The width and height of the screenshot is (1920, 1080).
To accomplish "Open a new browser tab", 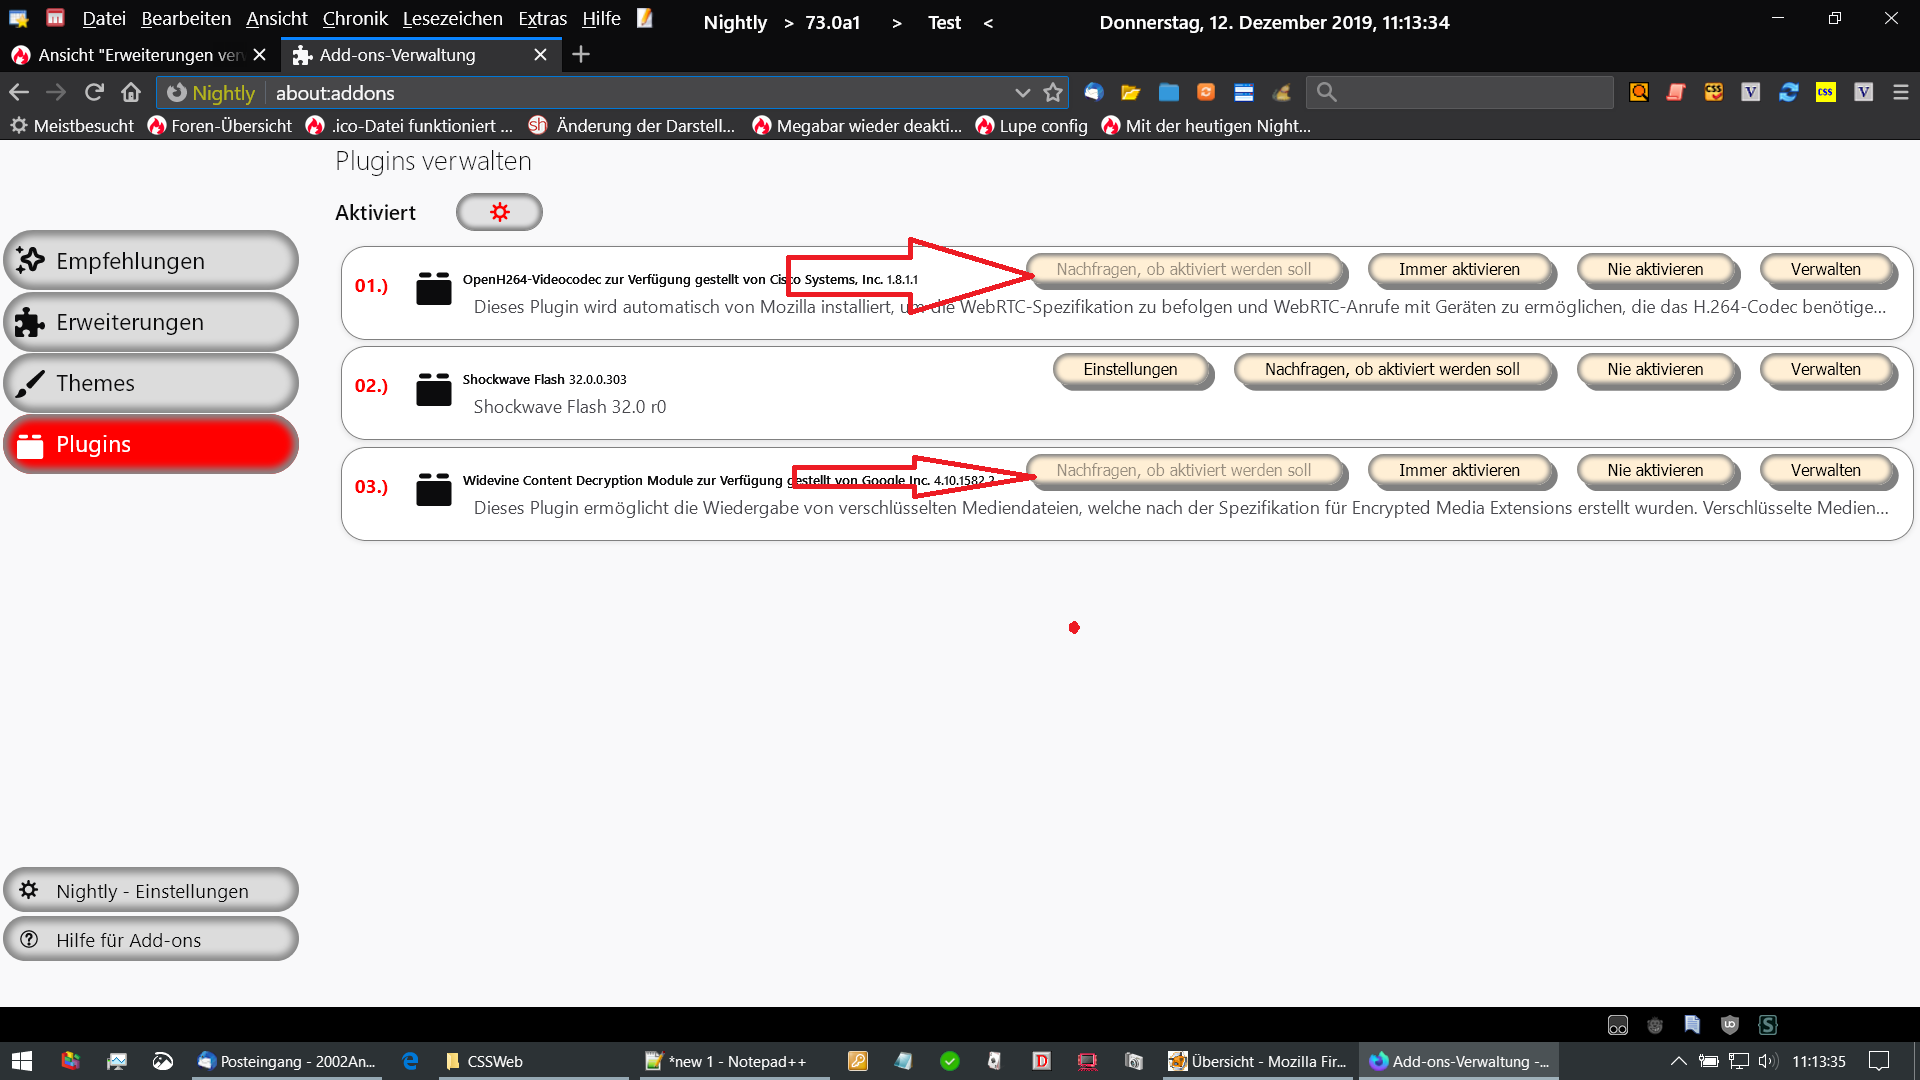I will (x=581, y=55).
